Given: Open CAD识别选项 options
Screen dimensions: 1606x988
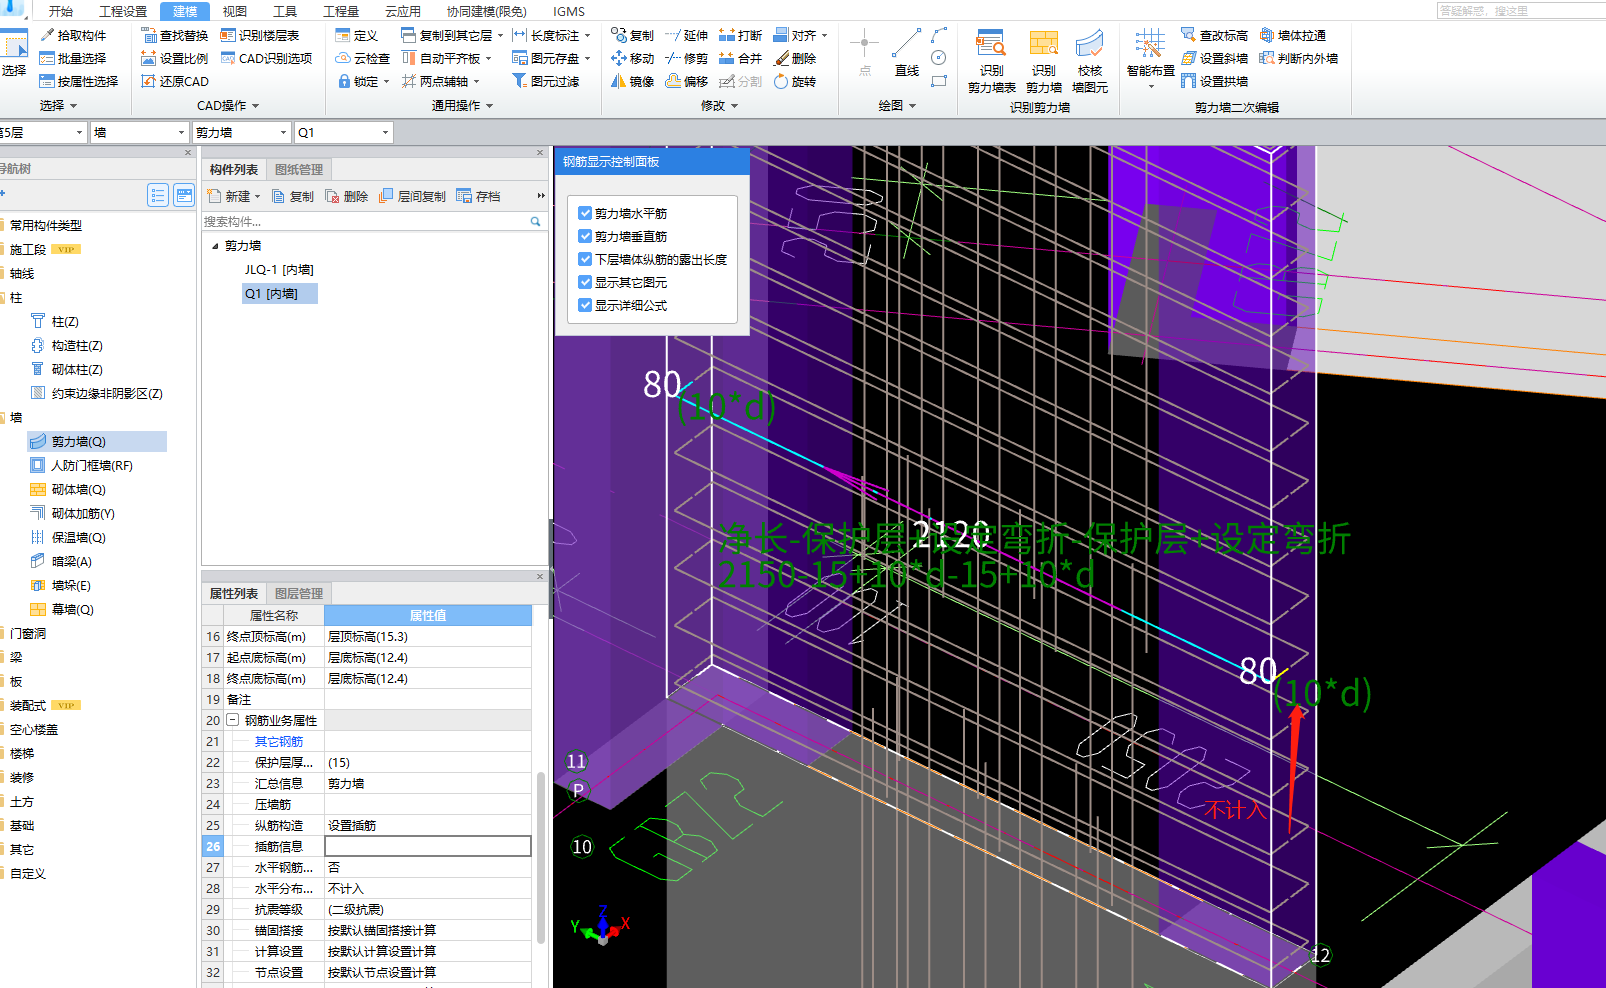Looking at the screenshot, I should coord(267,58).
